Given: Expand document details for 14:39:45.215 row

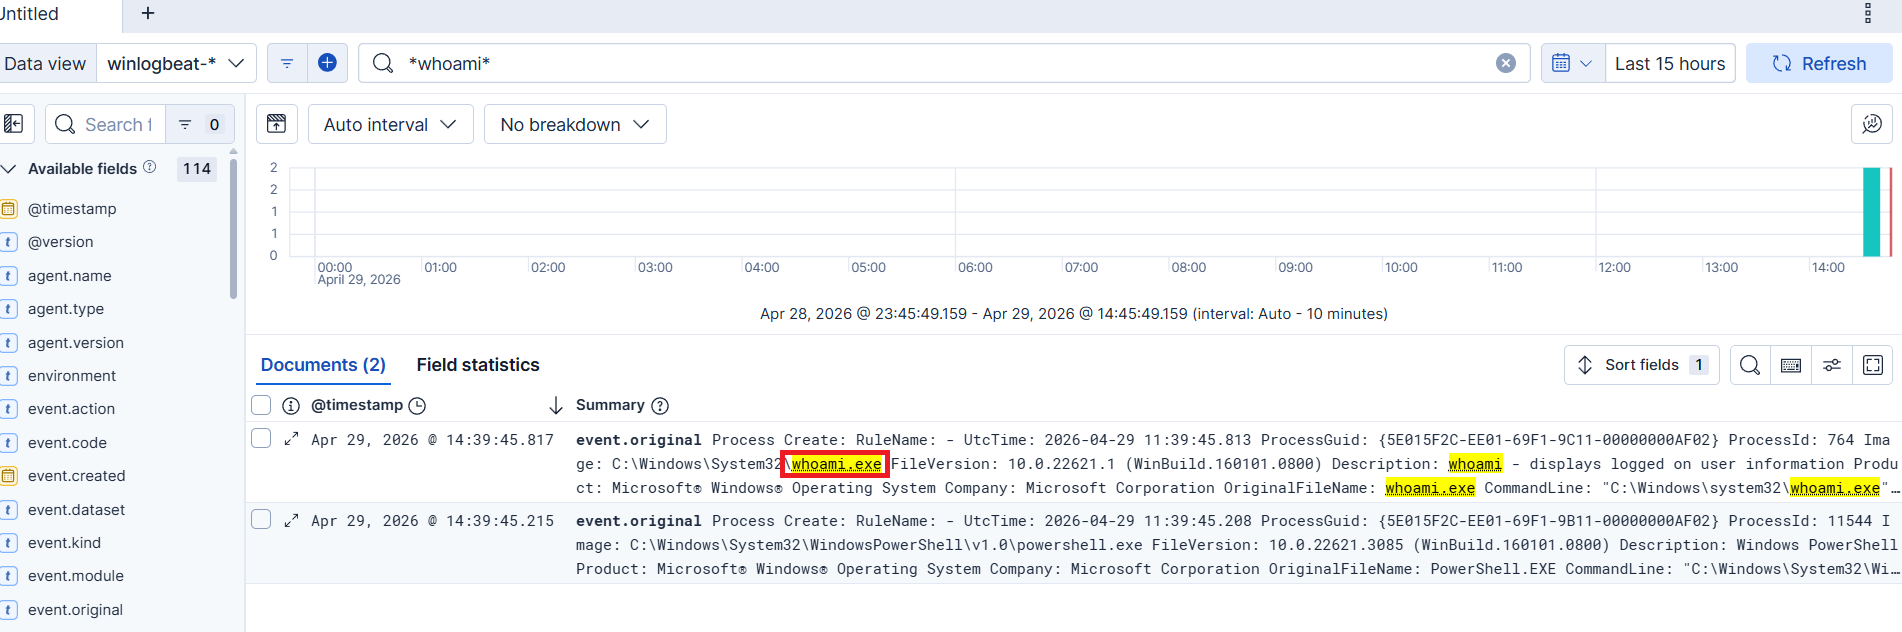Looking at the screenshot, I should (x=291, y=520).
